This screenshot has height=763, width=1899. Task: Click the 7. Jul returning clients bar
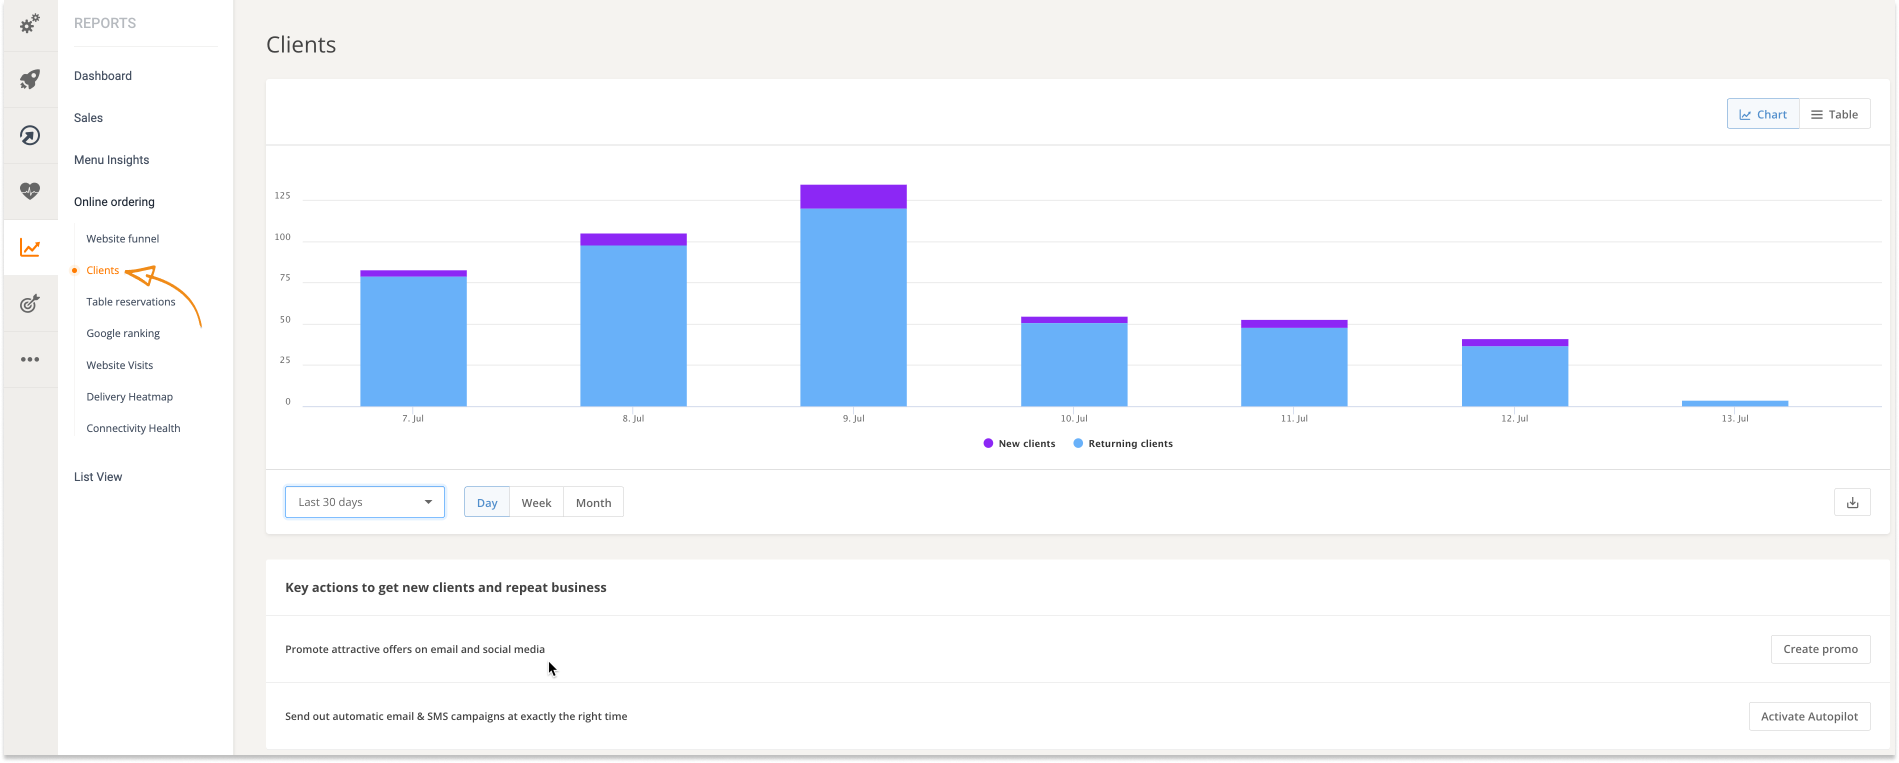click(413, 341)
